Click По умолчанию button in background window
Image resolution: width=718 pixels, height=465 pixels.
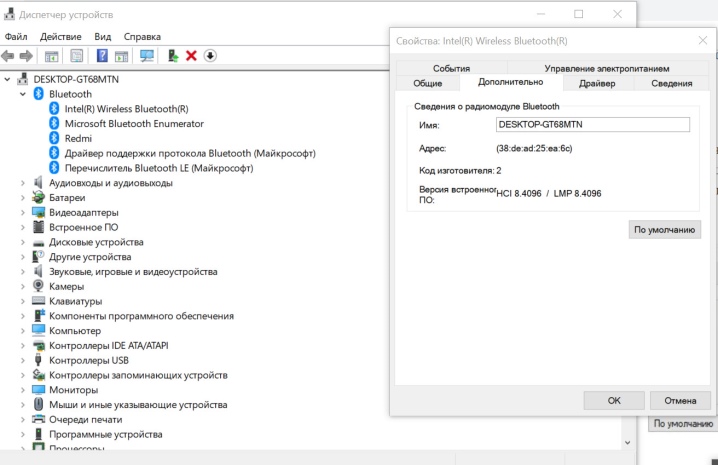click(x=683, y=424)
